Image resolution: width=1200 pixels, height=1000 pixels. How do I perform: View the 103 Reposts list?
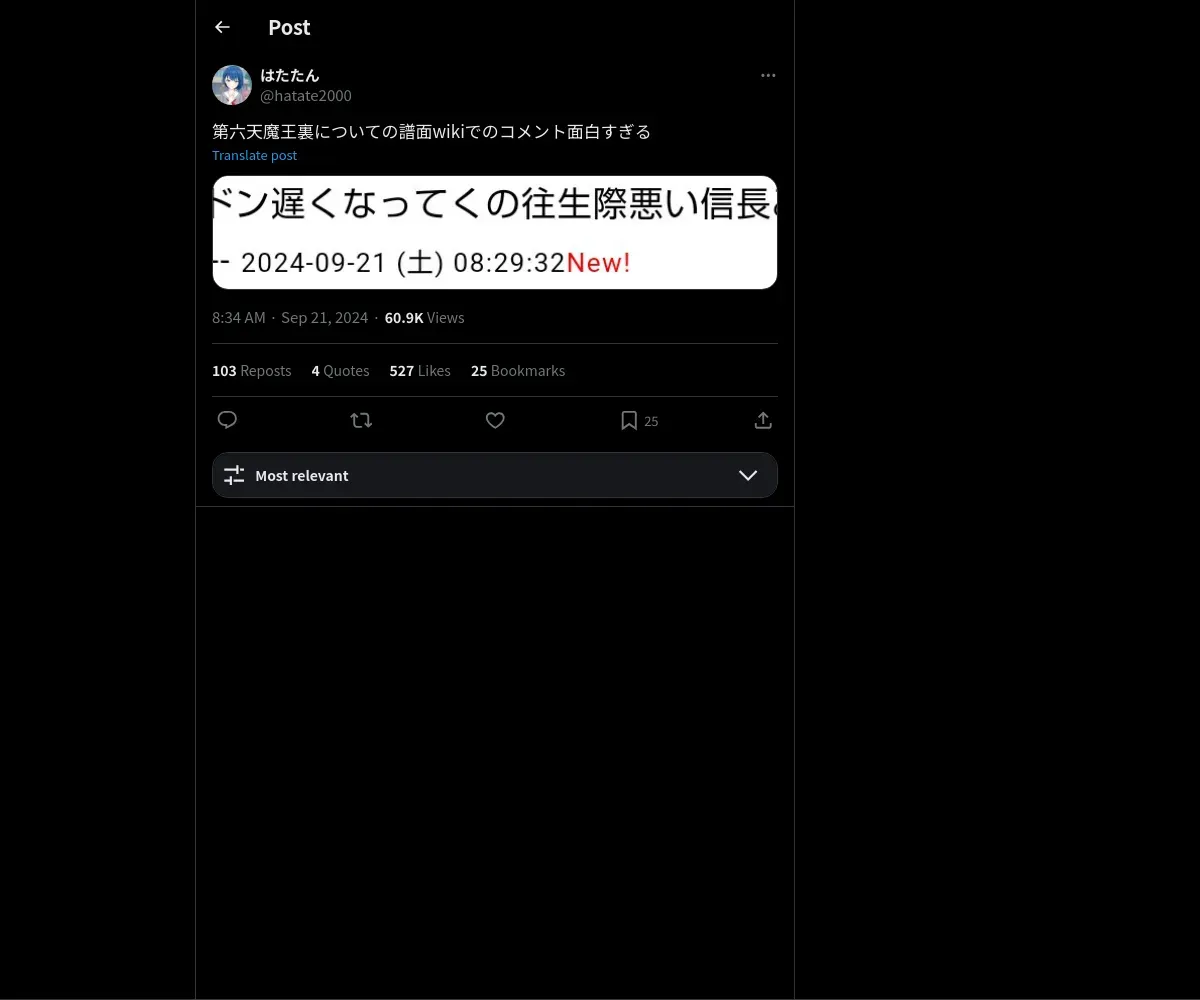251,370
